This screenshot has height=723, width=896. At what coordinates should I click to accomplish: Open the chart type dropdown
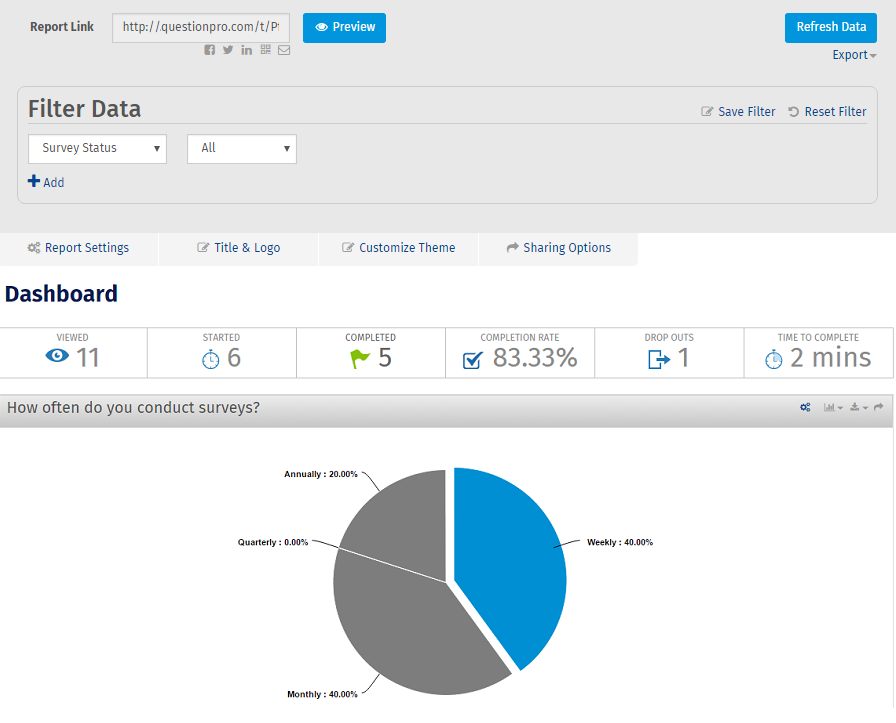833,408
